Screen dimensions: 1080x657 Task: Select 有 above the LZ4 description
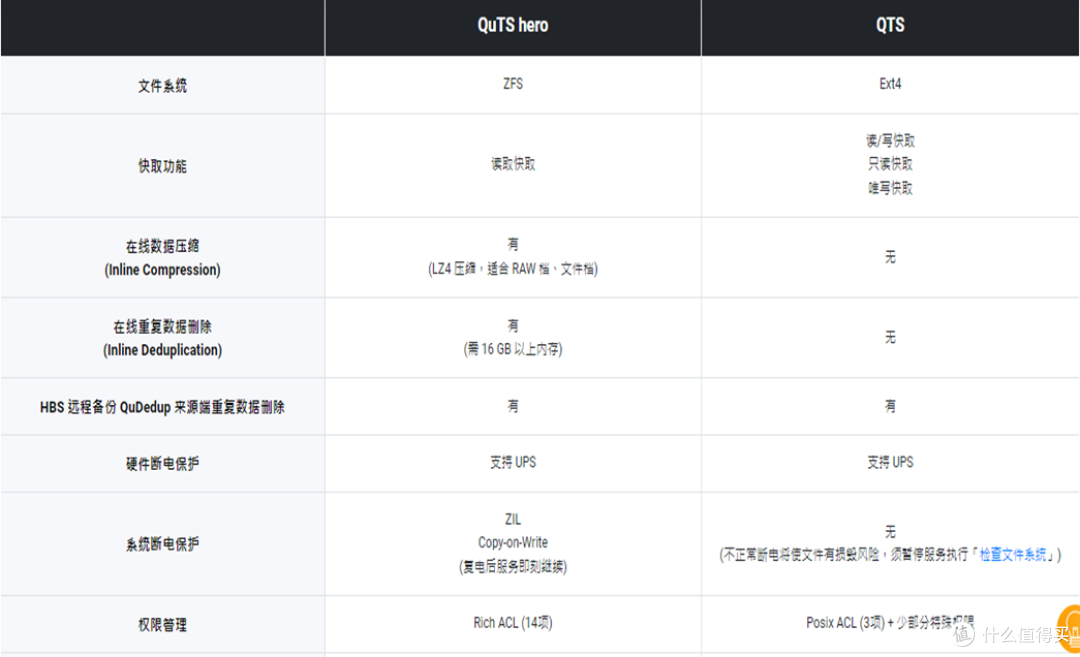(512, 244)
